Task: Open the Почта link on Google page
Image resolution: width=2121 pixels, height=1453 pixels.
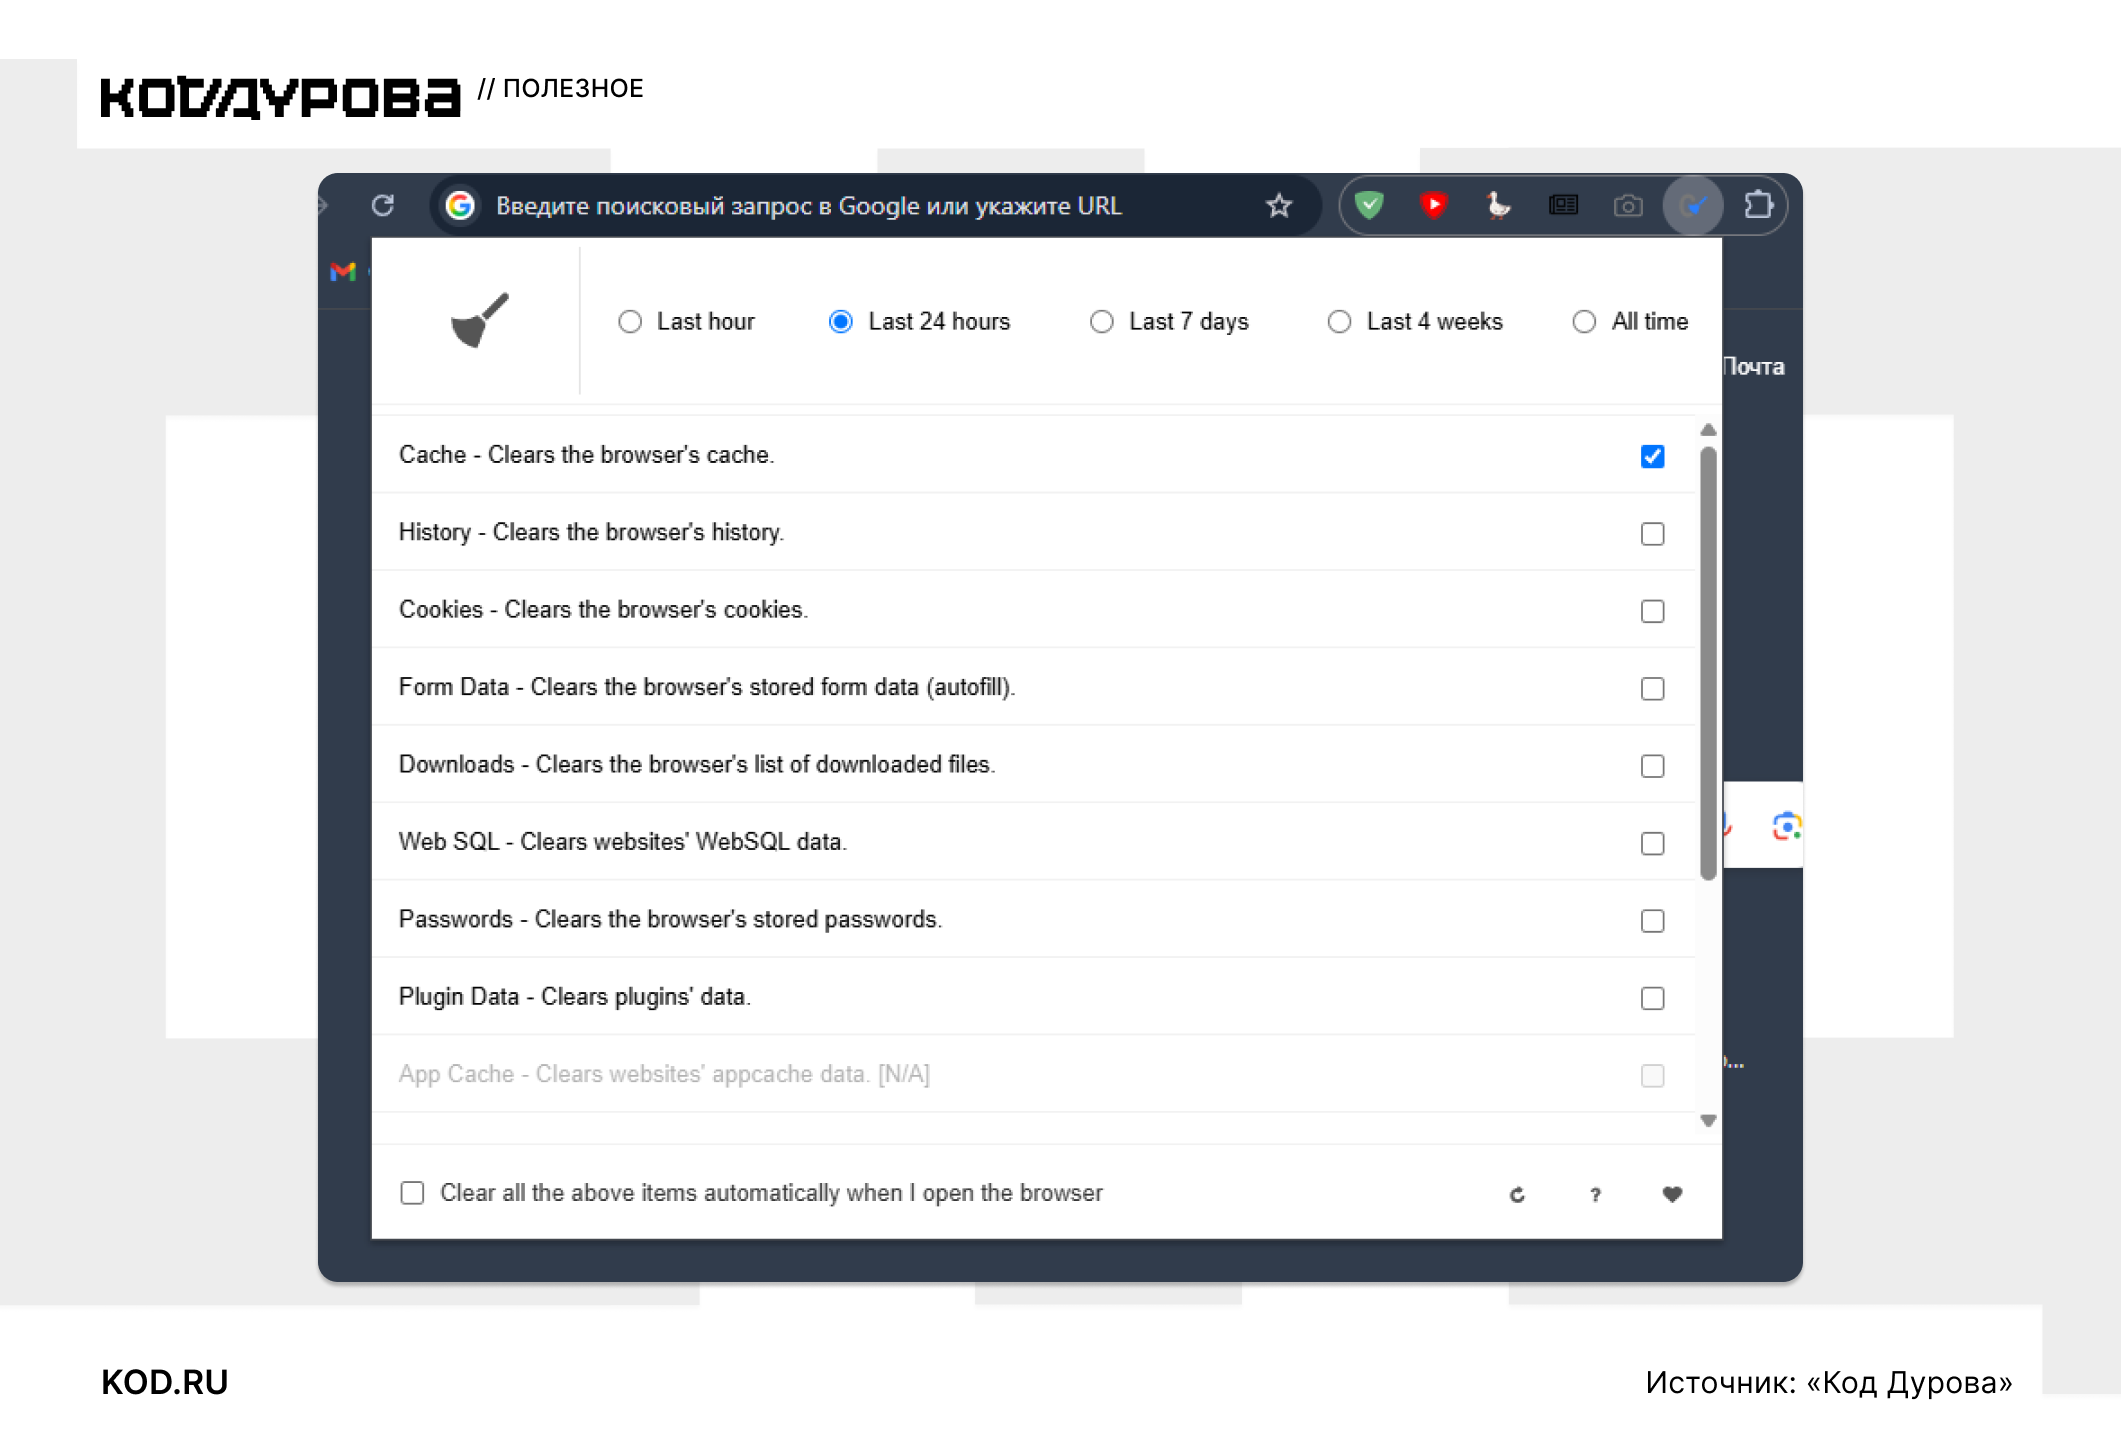Action: (x=1753, y=367)
